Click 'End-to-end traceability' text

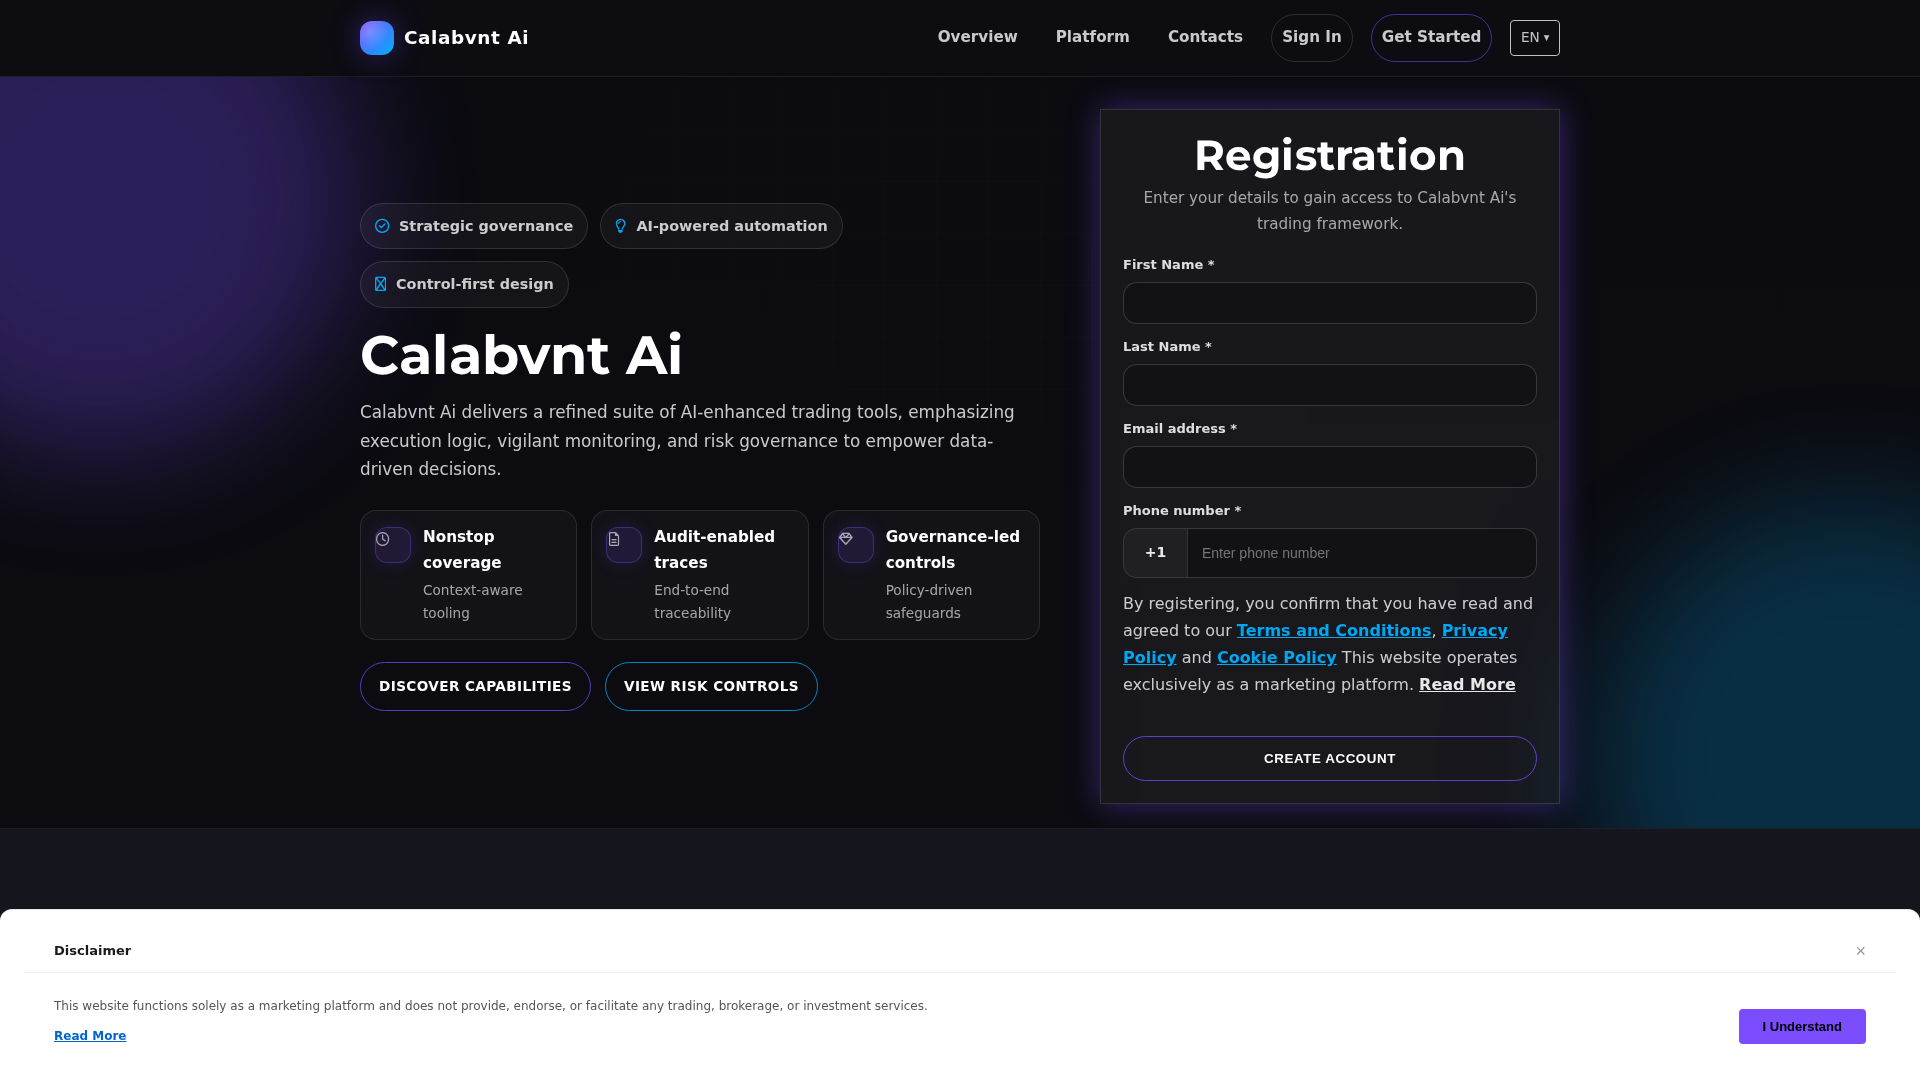[692, 602]
